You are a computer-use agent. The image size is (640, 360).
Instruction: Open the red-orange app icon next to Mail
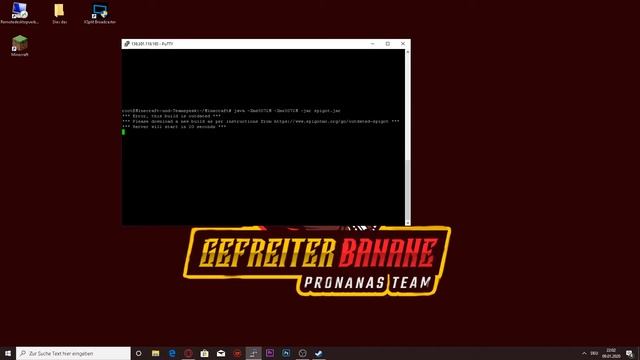[x=237, y=353]
